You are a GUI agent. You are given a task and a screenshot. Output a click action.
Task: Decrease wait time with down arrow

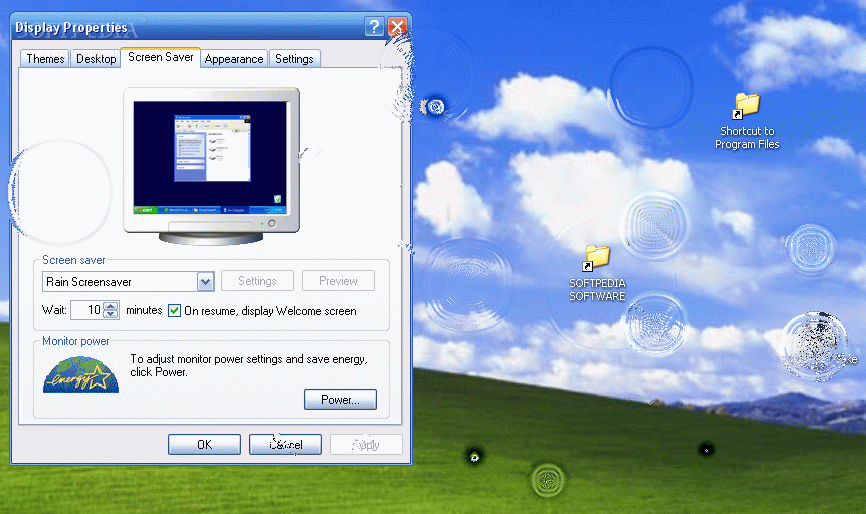pyautogui.click(x=111, y=314)
